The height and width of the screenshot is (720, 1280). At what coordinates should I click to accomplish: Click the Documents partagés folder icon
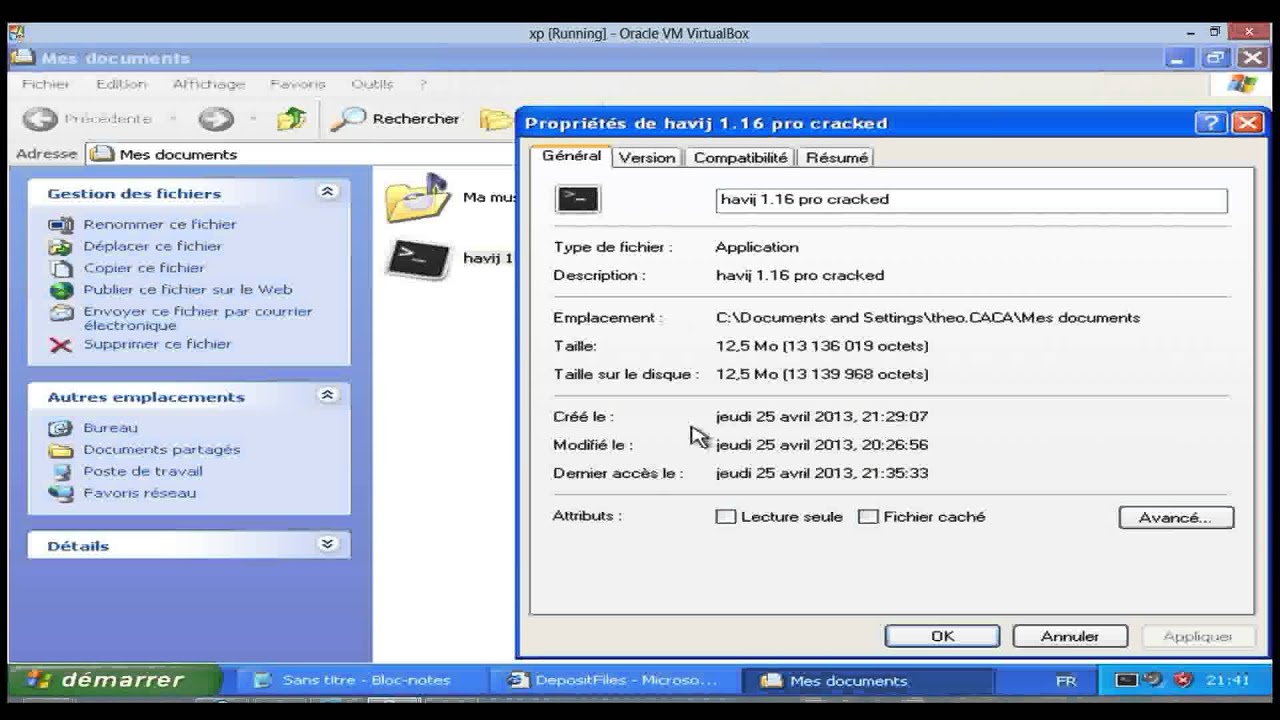click(x=61, y=450)
